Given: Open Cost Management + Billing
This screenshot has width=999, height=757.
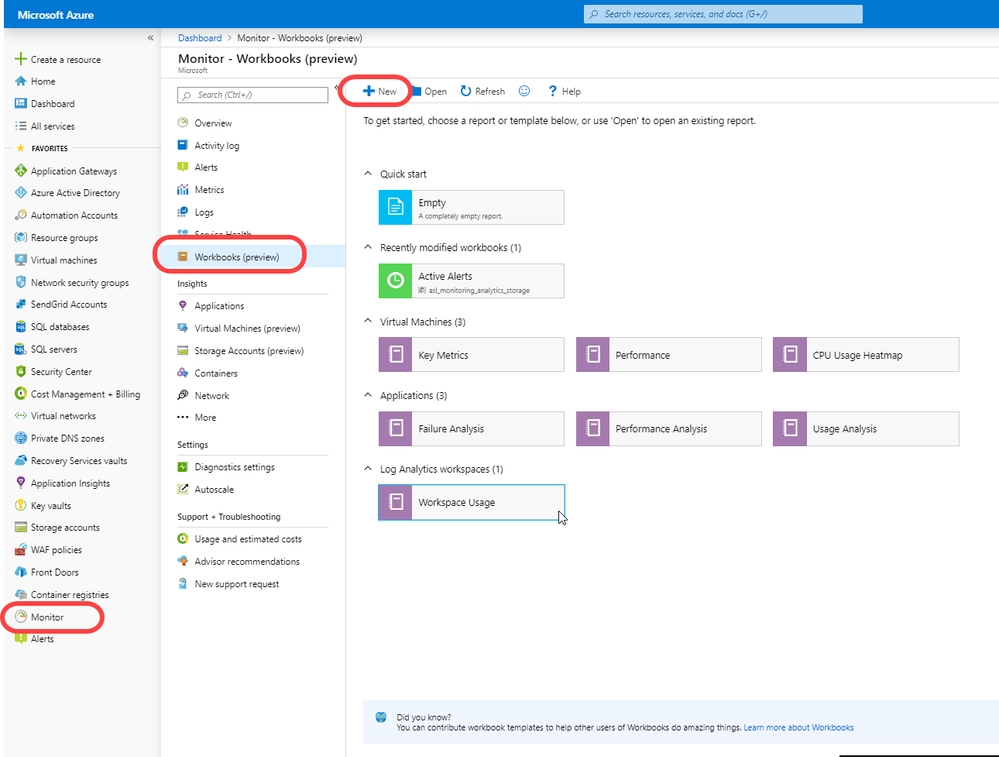Looking at the screenshot, I should [x=85, y=394].
